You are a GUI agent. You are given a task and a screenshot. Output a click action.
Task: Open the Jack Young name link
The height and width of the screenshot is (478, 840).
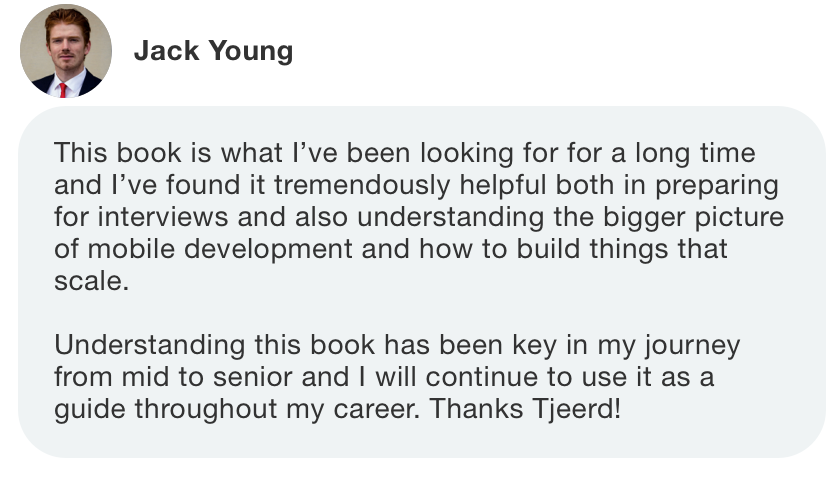tap(213, 51)
